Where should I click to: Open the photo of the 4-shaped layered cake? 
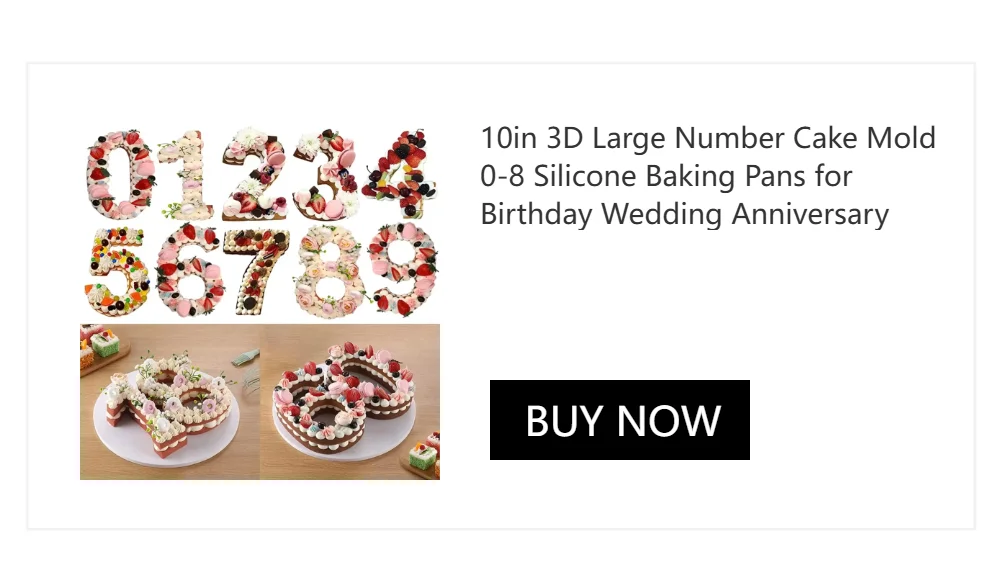coord(170,401)
